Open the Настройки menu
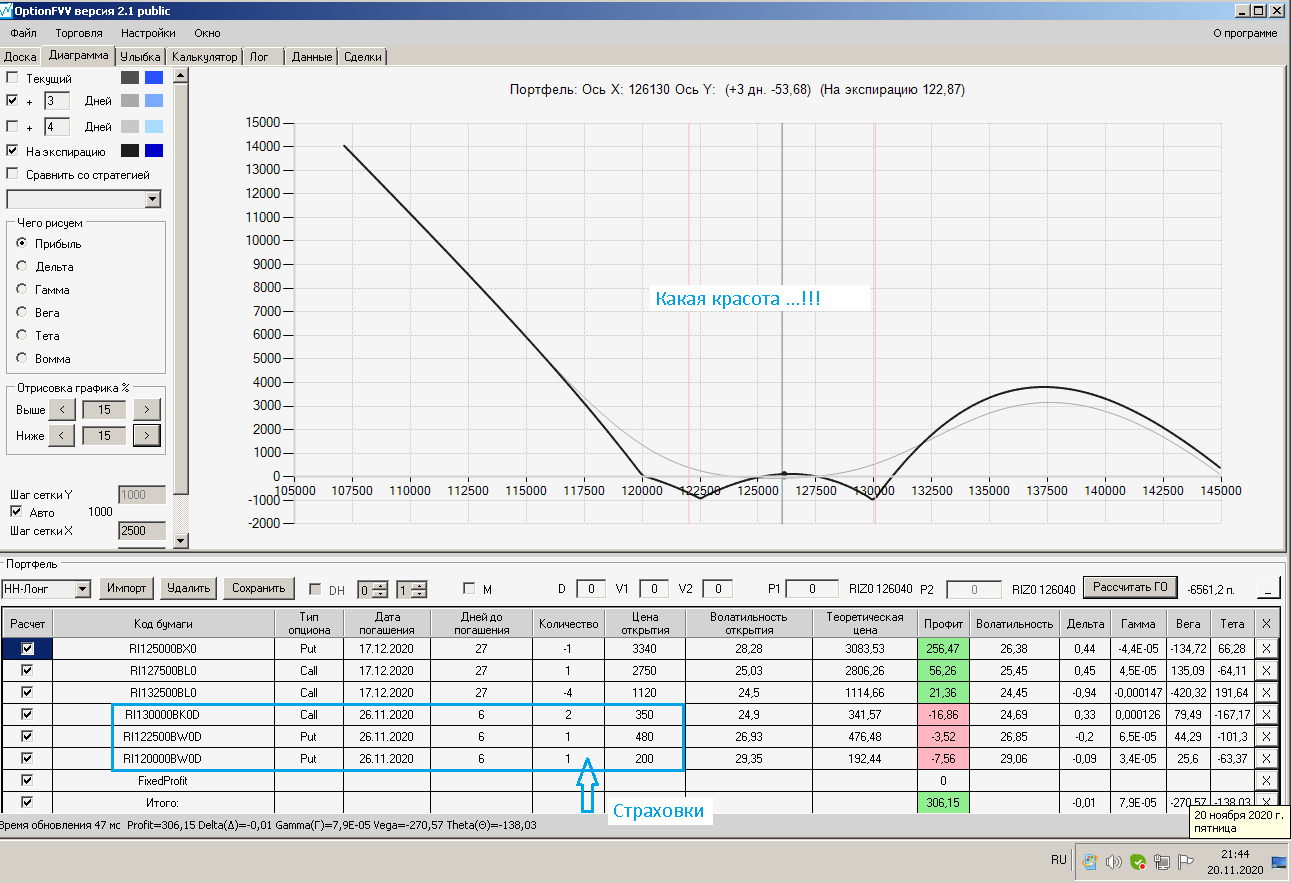Viewport: 1291px width, 883px height. 148,33
